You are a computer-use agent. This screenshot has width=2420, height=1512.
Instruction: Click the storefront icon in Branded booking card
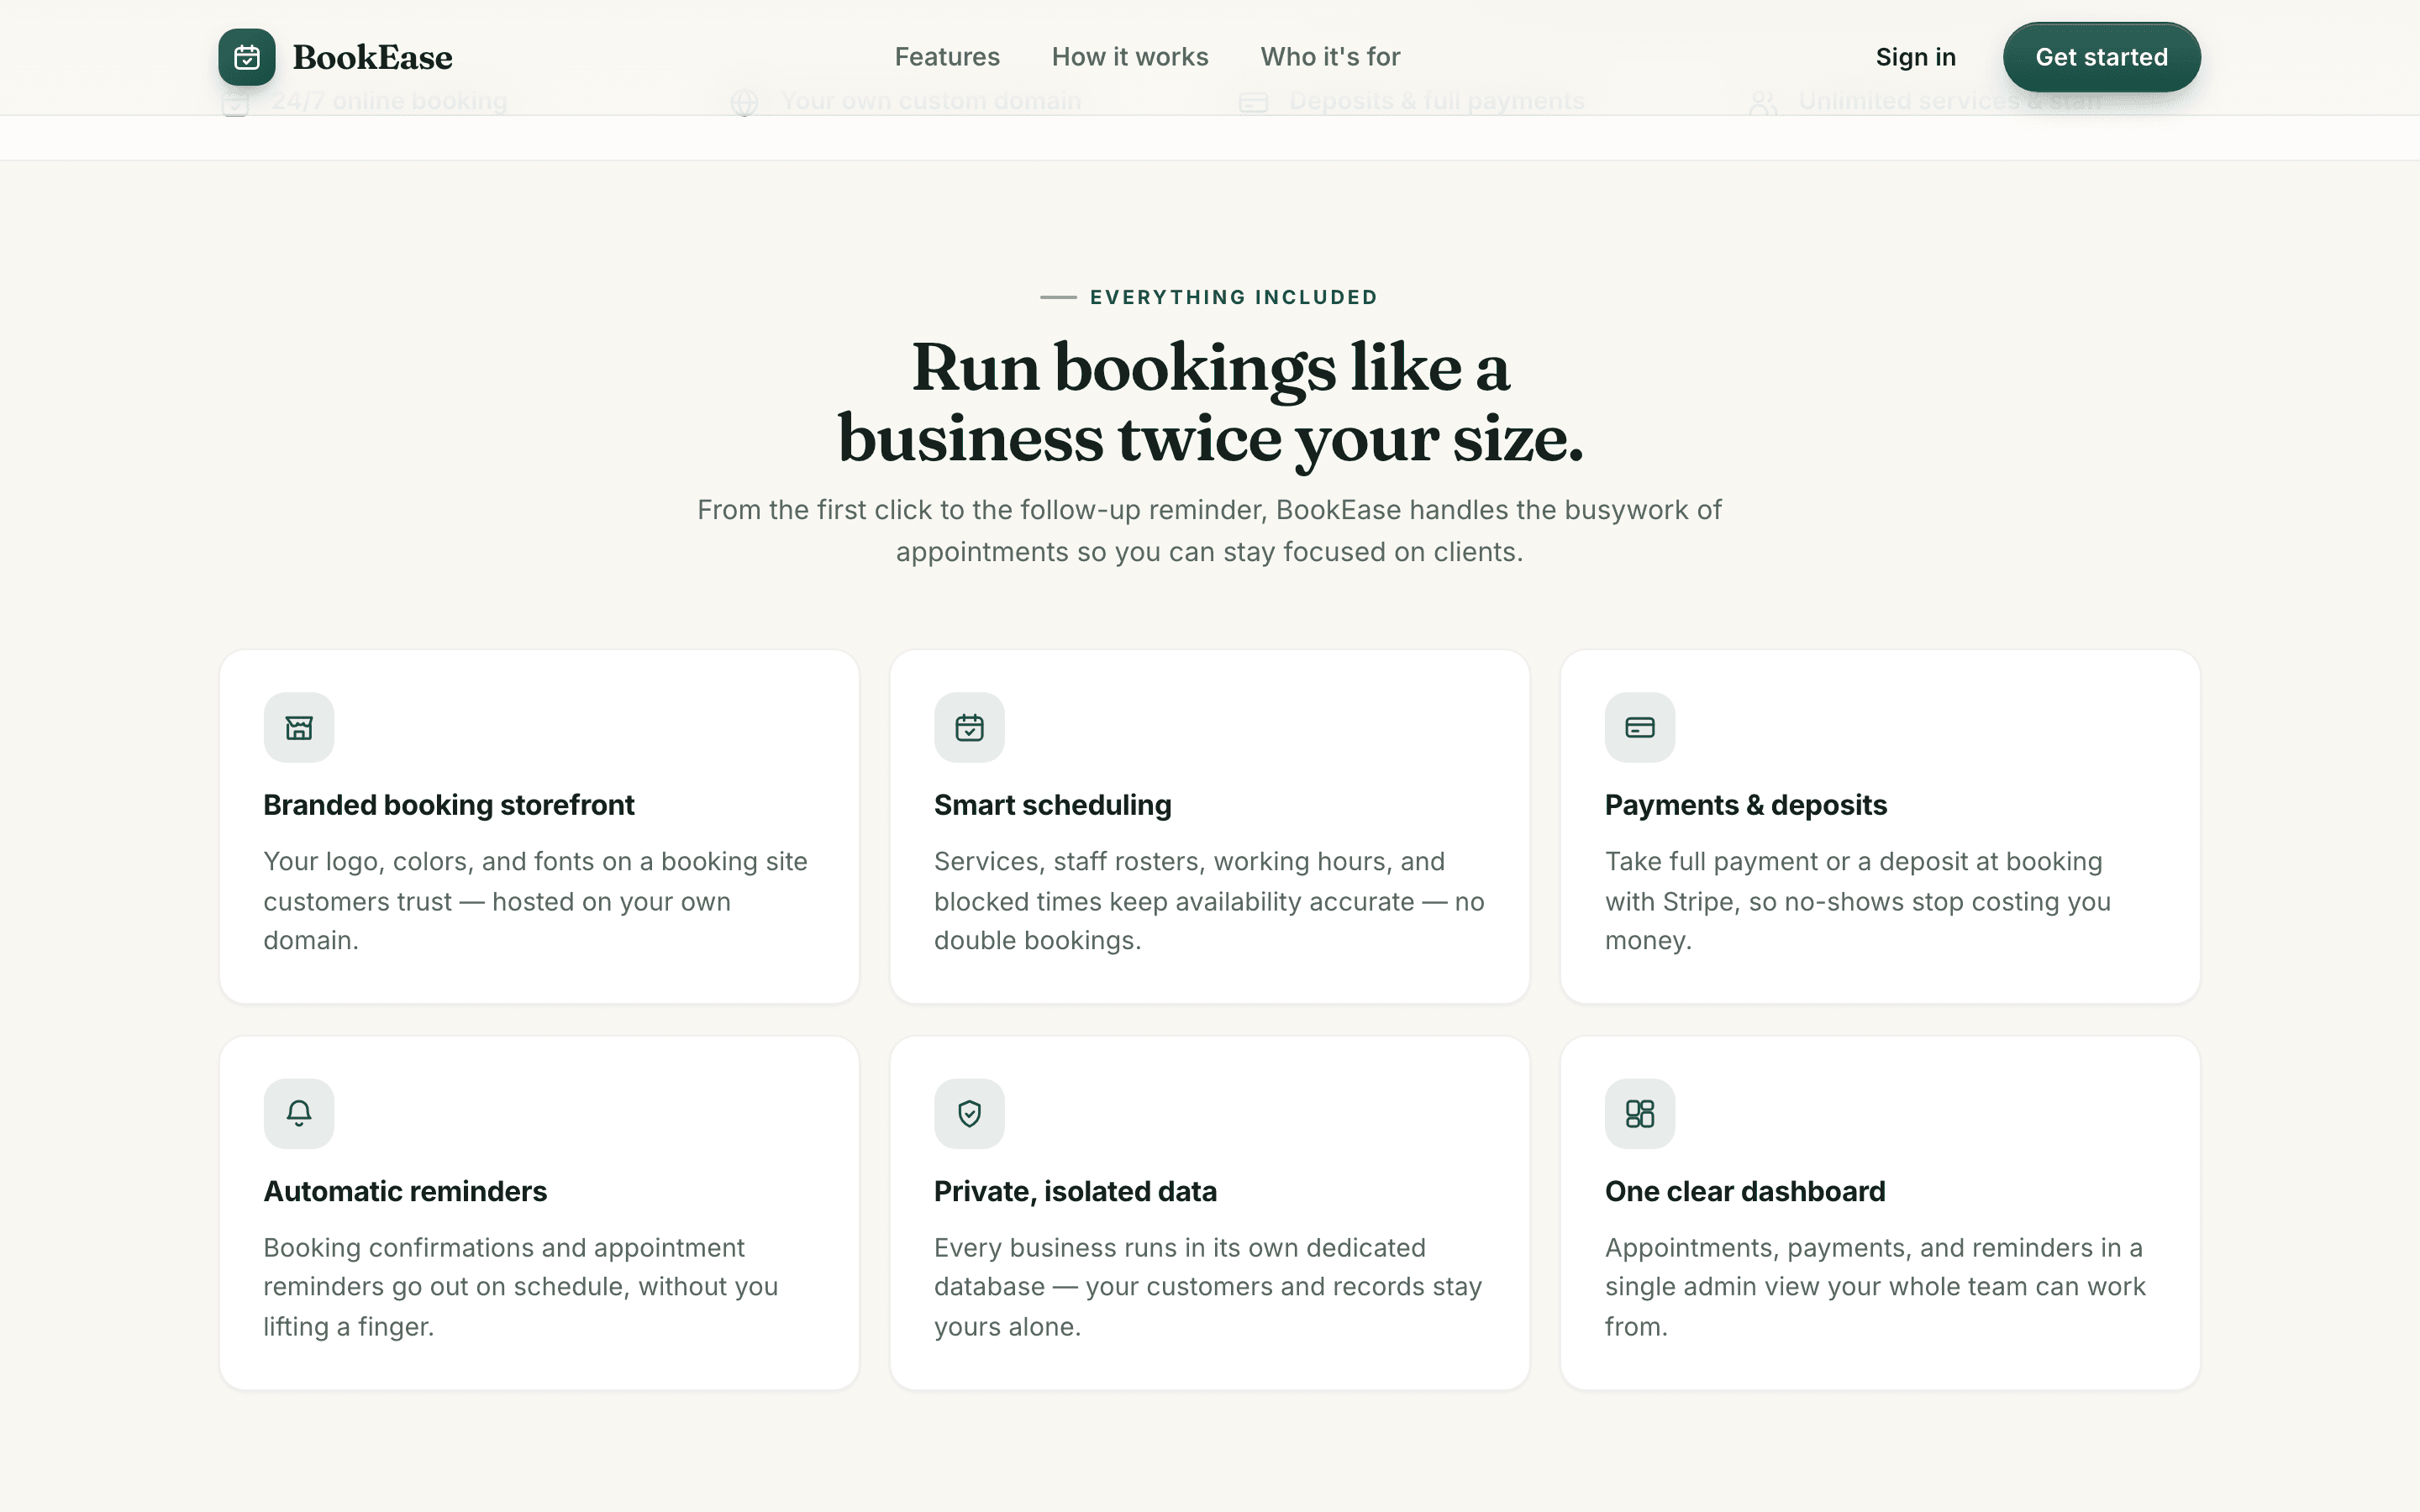[x=299, y=727]
